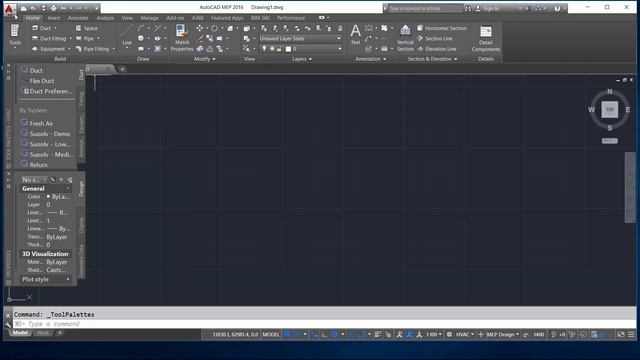Click the Help question mark icon
This screenshot has height=360, width=640.
pyautogui.click(x=557, y=8)
